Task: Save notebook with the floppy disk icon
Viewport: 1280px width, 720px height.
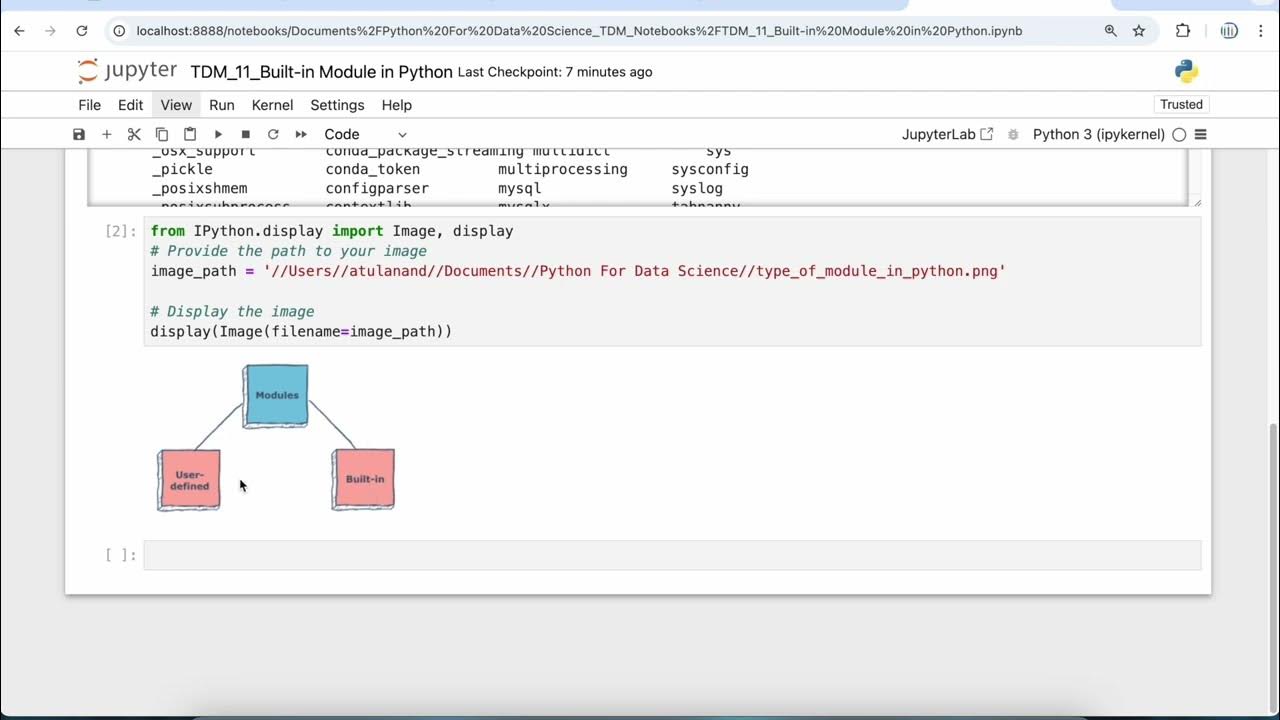Action: 79,134
